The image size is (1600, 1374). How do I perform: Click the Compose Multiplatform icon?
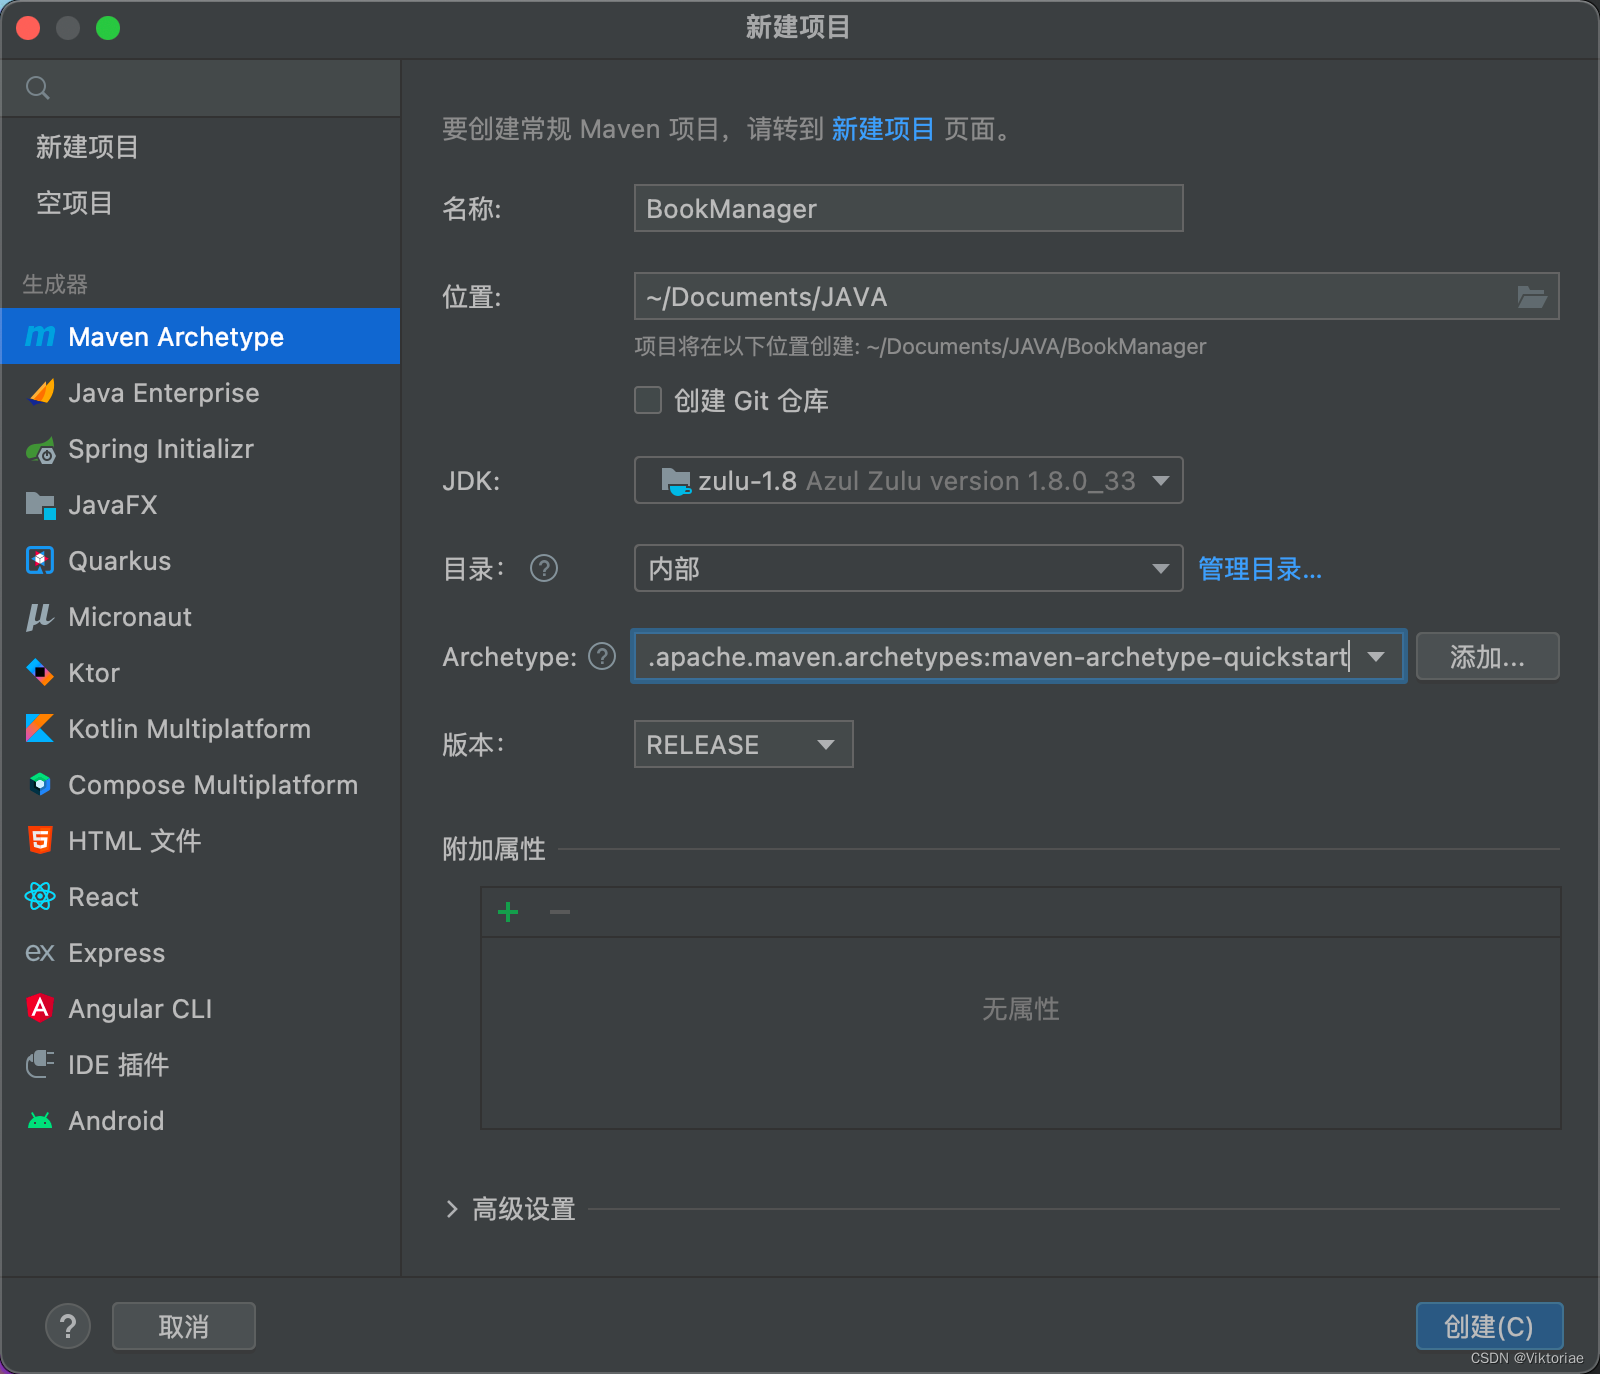pyautogui.click(x=40, y=784)
